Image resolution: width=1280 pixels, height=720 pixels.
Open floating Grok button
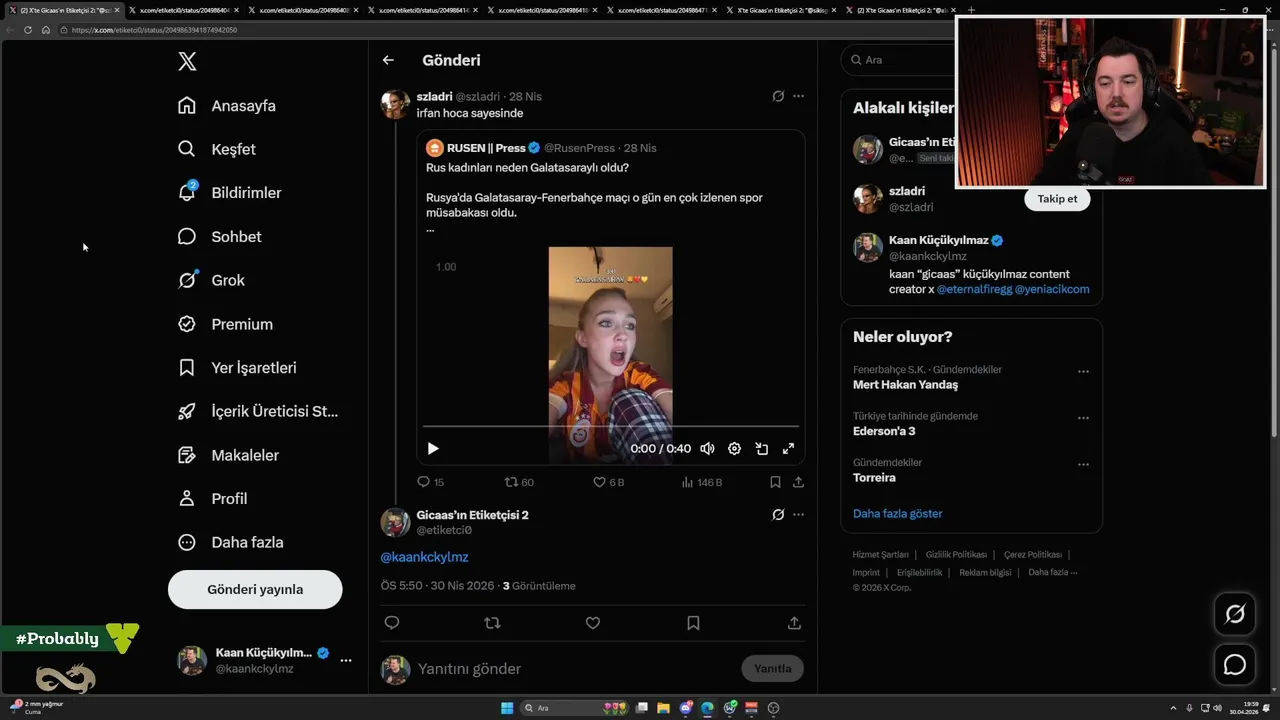pos(1235,614)
